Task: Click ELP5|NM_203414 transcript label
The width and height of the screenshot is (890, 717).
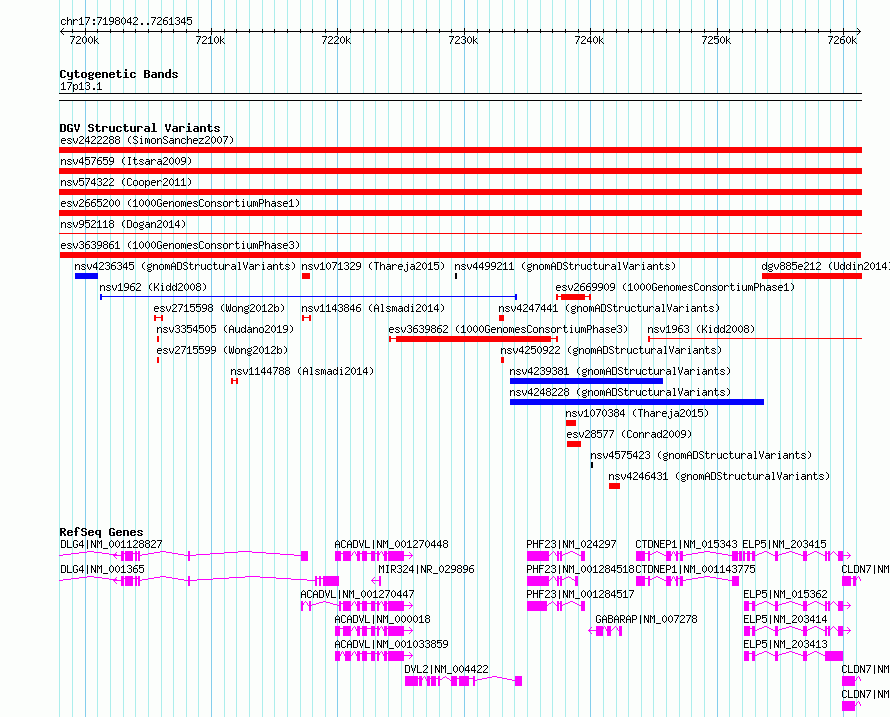Action: [786, 619]
